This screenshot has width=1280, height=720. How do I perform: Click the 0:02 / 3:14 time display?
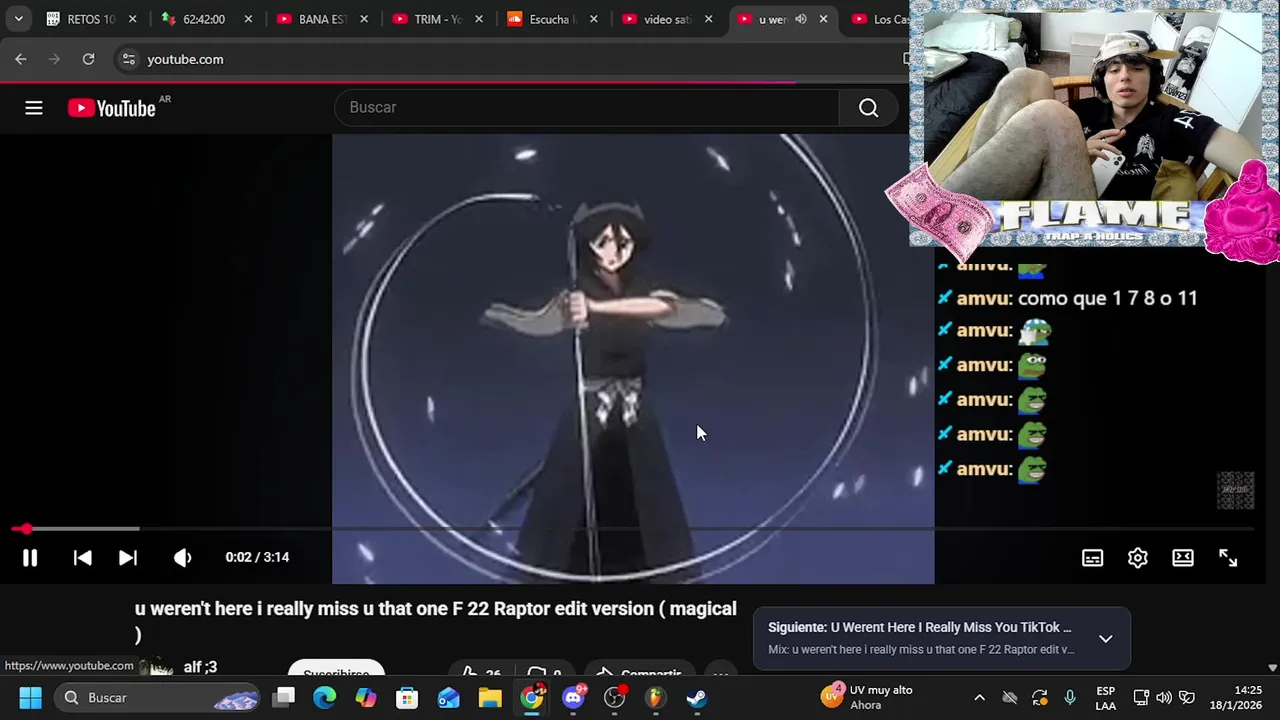click(x=257, y=557)
